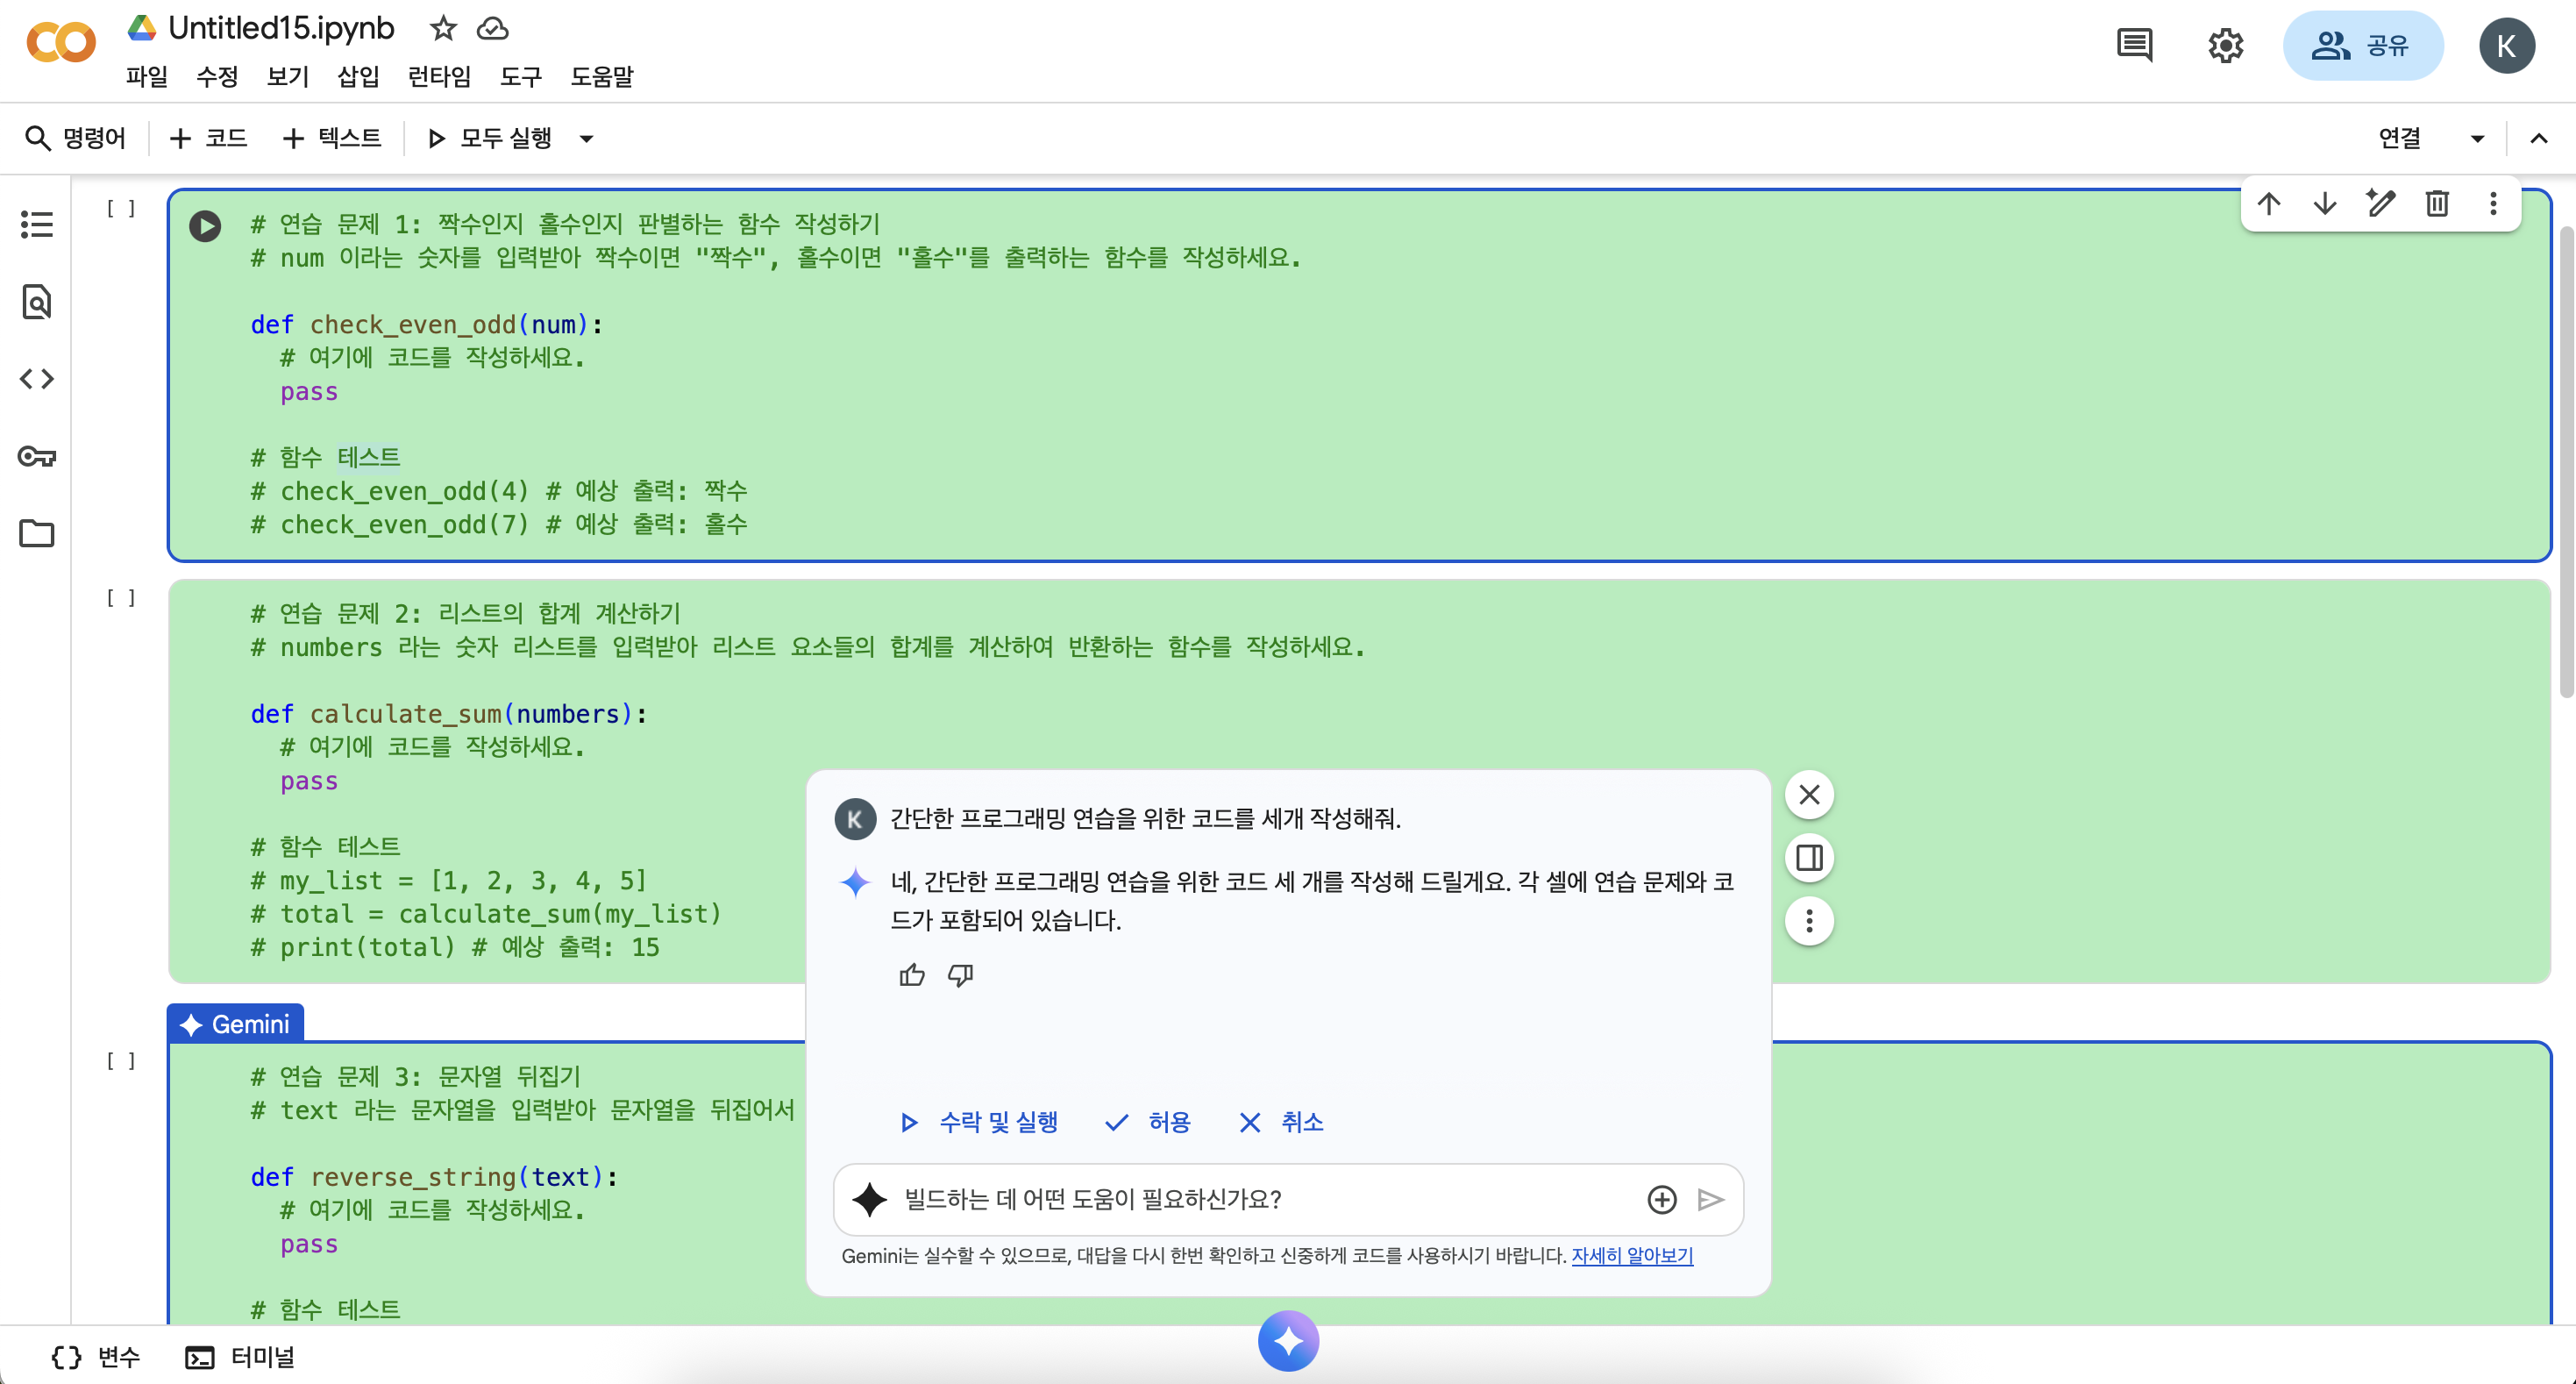Click 취소 to cancel changes
The height and width of the screenshot is (1384, 2576).
tap(1282, 1122)
